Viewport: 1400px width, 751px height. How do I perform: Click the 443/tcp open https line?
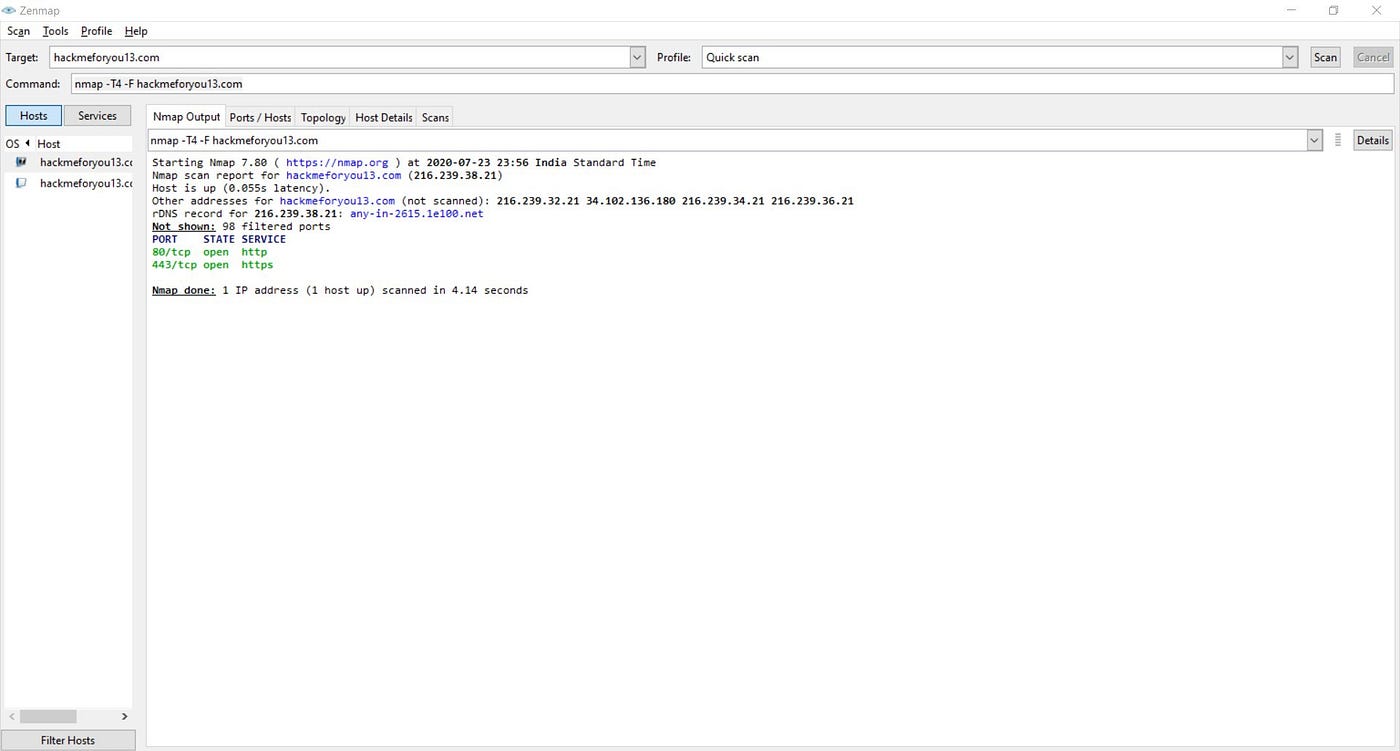click(212, 265)
